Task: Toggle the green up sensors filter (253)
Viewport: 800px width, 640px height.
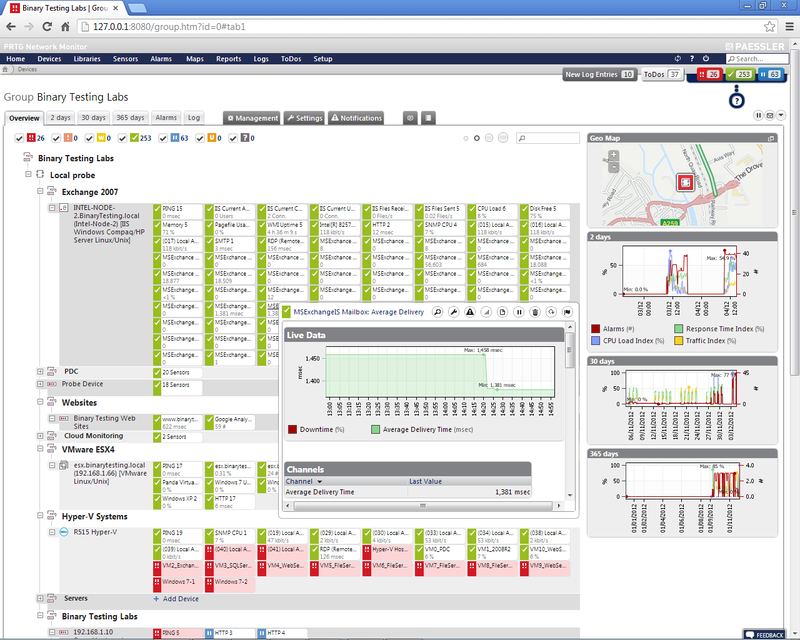Action: click(122, 138)
